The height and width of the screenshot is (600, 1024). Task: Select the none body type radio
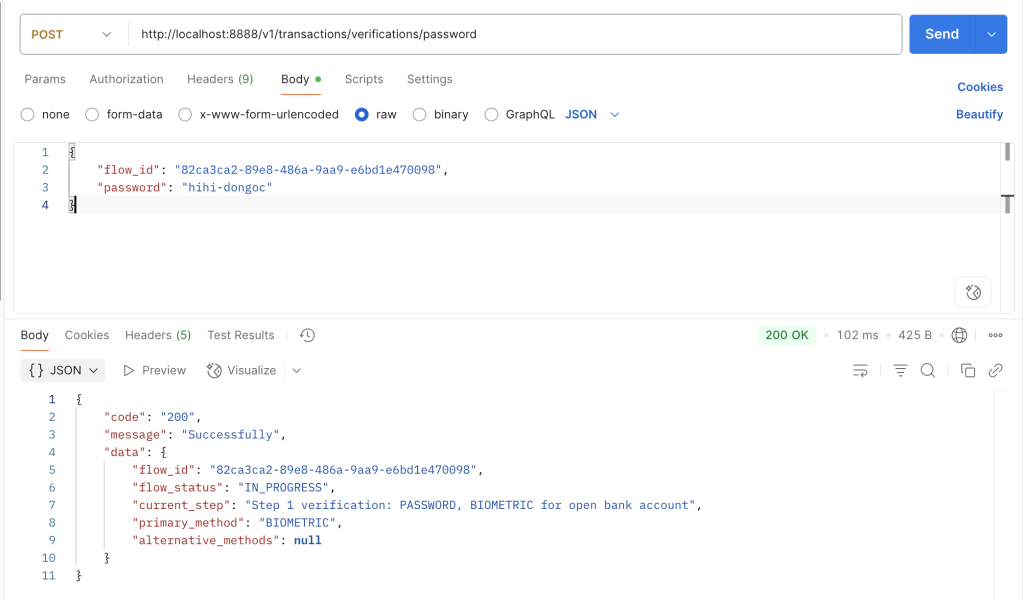pos(27,114)
